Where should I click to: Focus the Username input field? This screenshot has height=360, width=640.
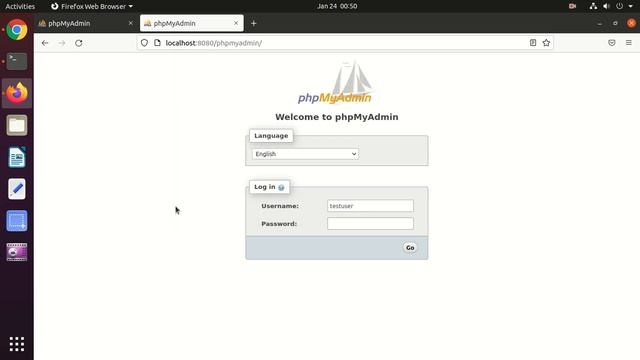tap(370, 206)
